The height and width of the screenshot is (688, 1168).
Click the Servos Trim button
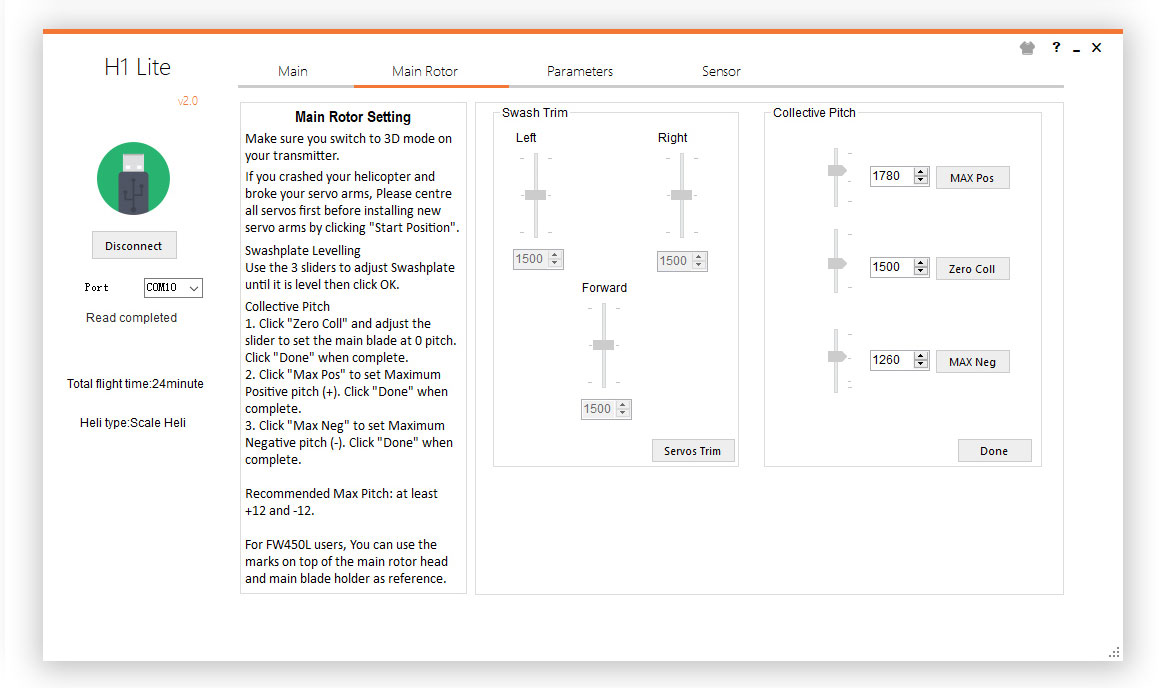coord(692,451)
